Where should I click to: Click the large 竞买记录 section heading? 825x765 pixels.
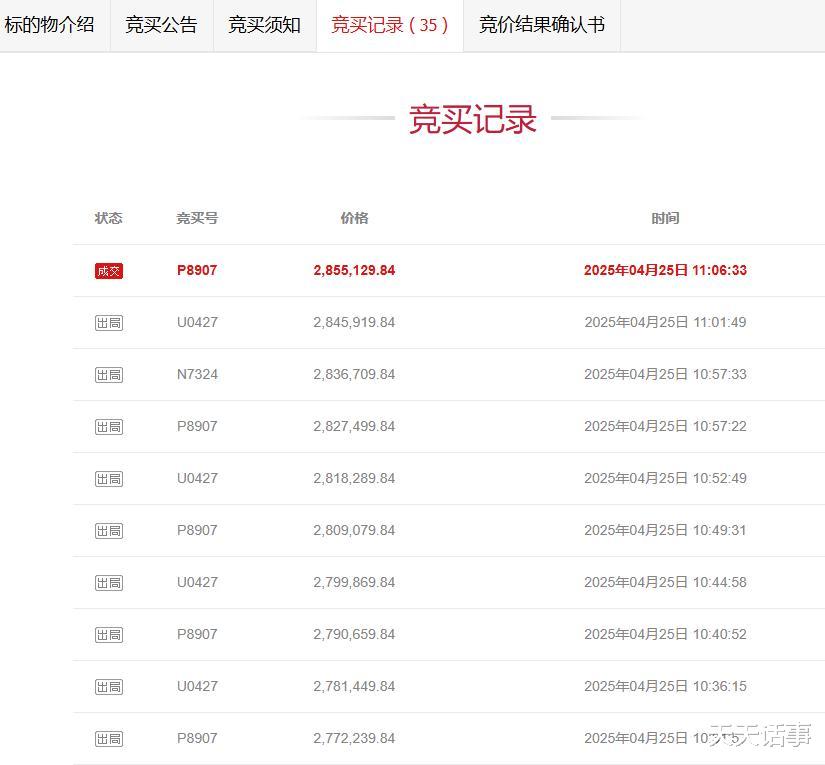472,119
